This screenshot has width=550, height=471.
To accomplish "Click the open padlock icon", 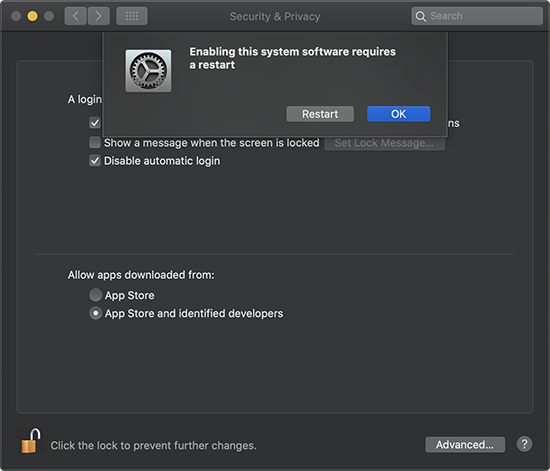I will [x=31, y=440].
